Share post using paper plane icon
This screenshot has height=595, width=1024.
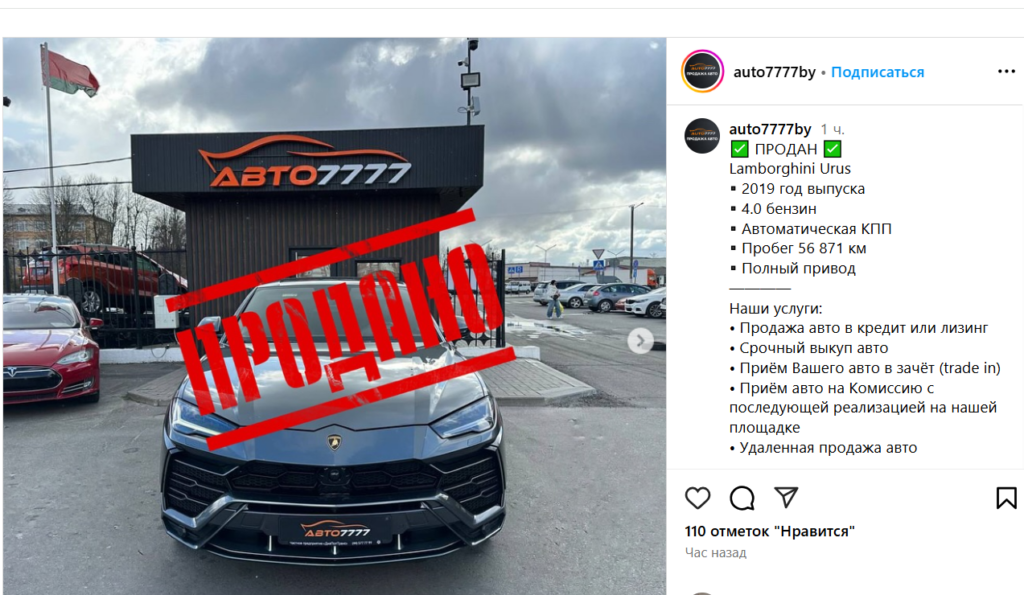[786, 498]
